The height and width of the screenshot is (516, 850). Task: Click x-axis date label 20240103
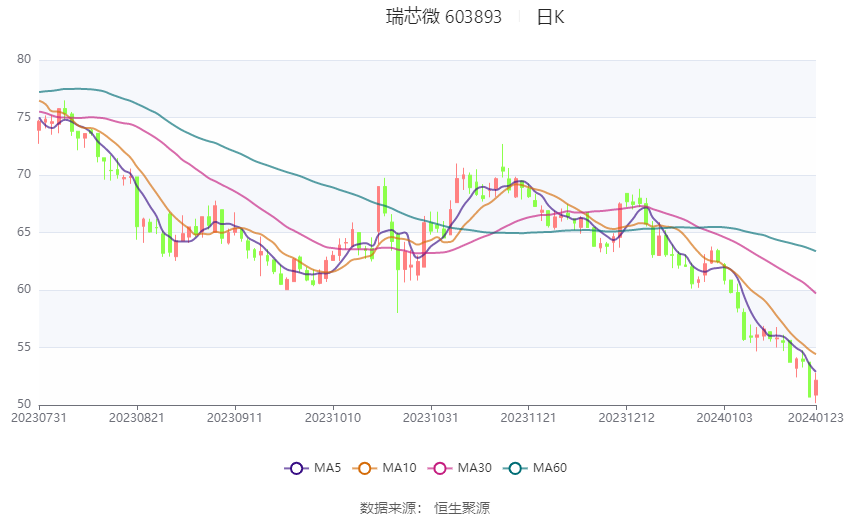point(724,418)
